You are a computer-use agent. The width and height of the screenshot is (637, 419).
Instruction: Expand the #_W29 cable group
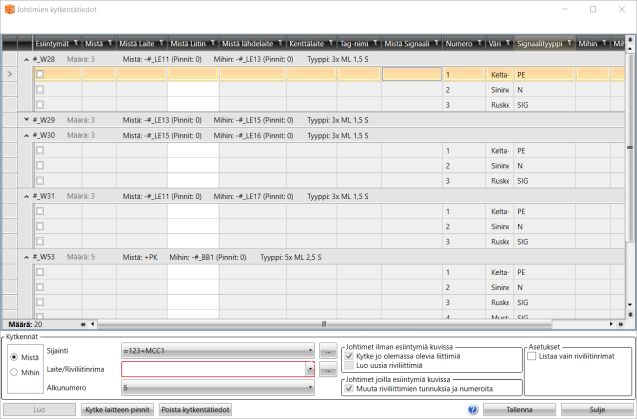click(25, 120)
